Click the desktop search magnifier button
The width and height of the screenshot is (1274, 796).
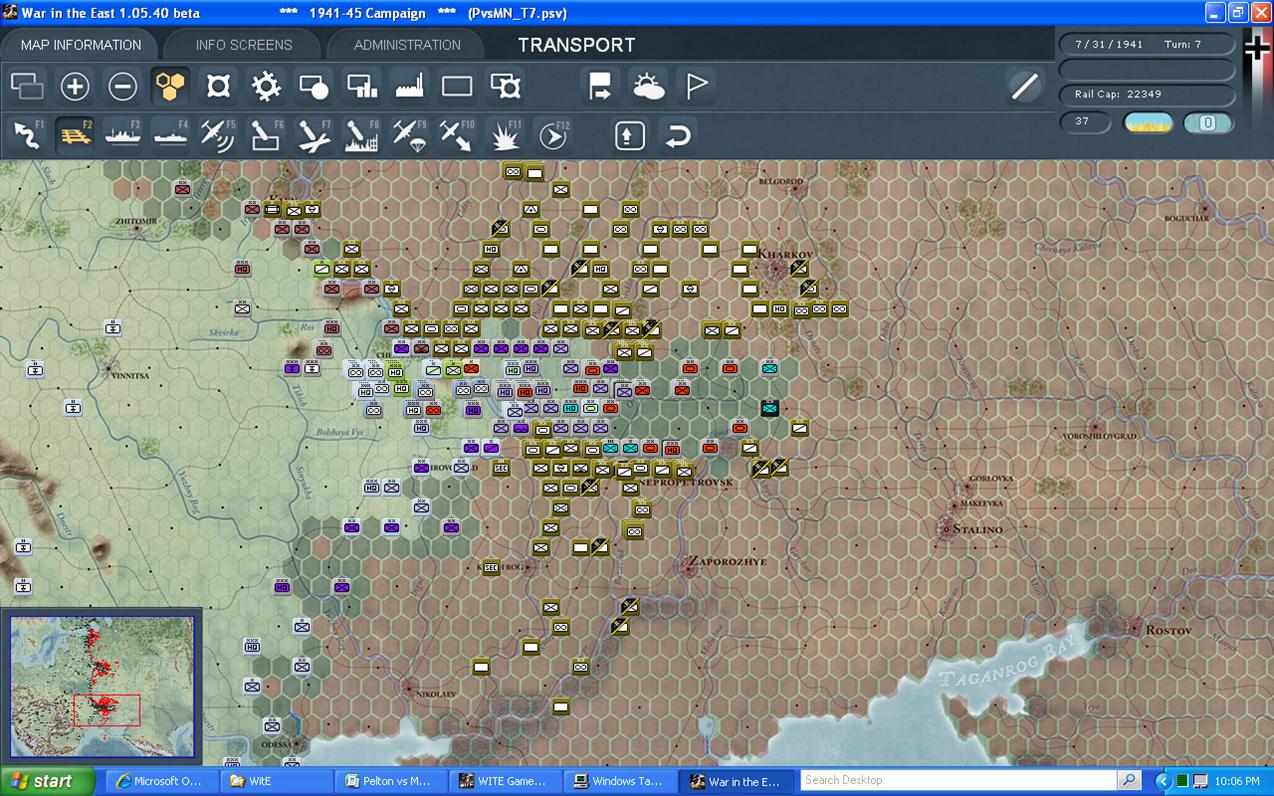pos(1129,780)
